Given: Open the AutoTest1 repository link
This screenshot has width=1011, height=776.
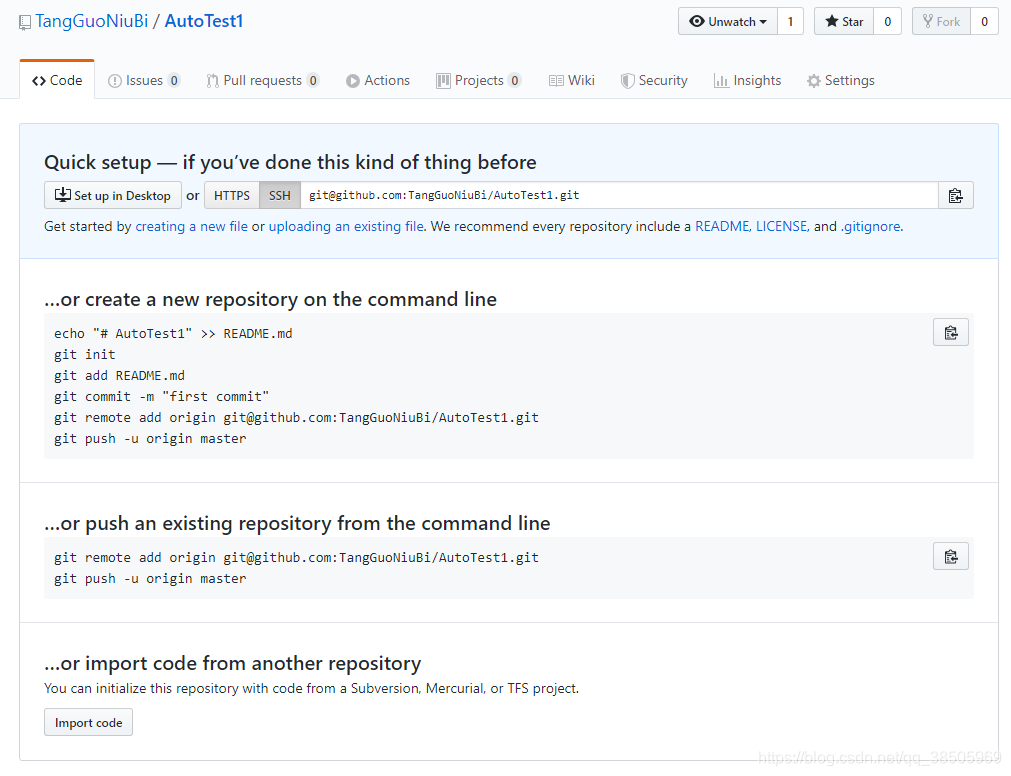Looking at the screenshot, I should click(x=204, y=21).
